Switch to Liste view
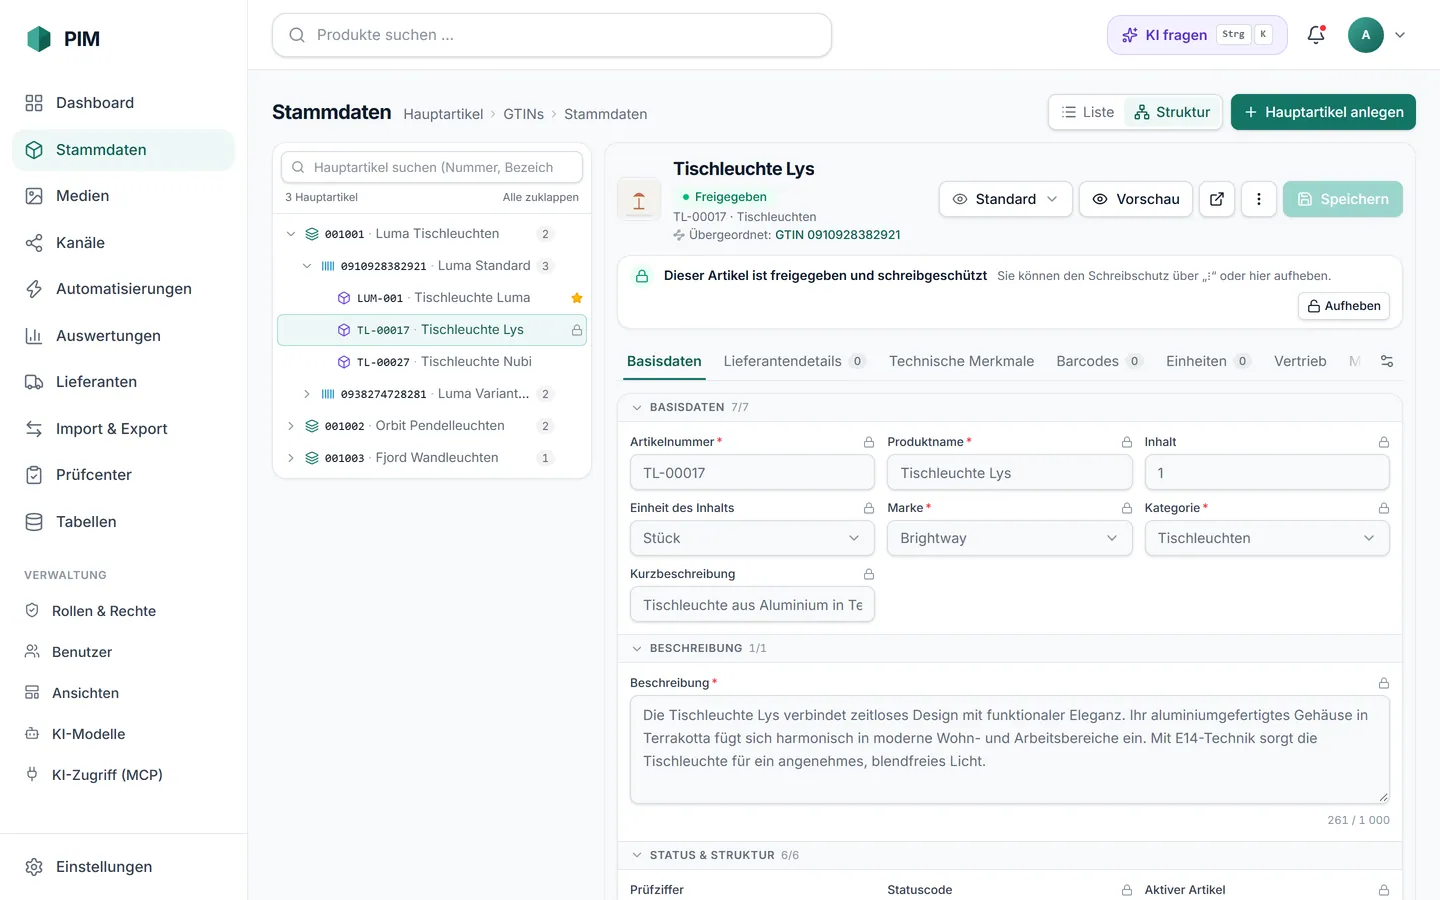The image size is (1440, 900). point(1088,112)
